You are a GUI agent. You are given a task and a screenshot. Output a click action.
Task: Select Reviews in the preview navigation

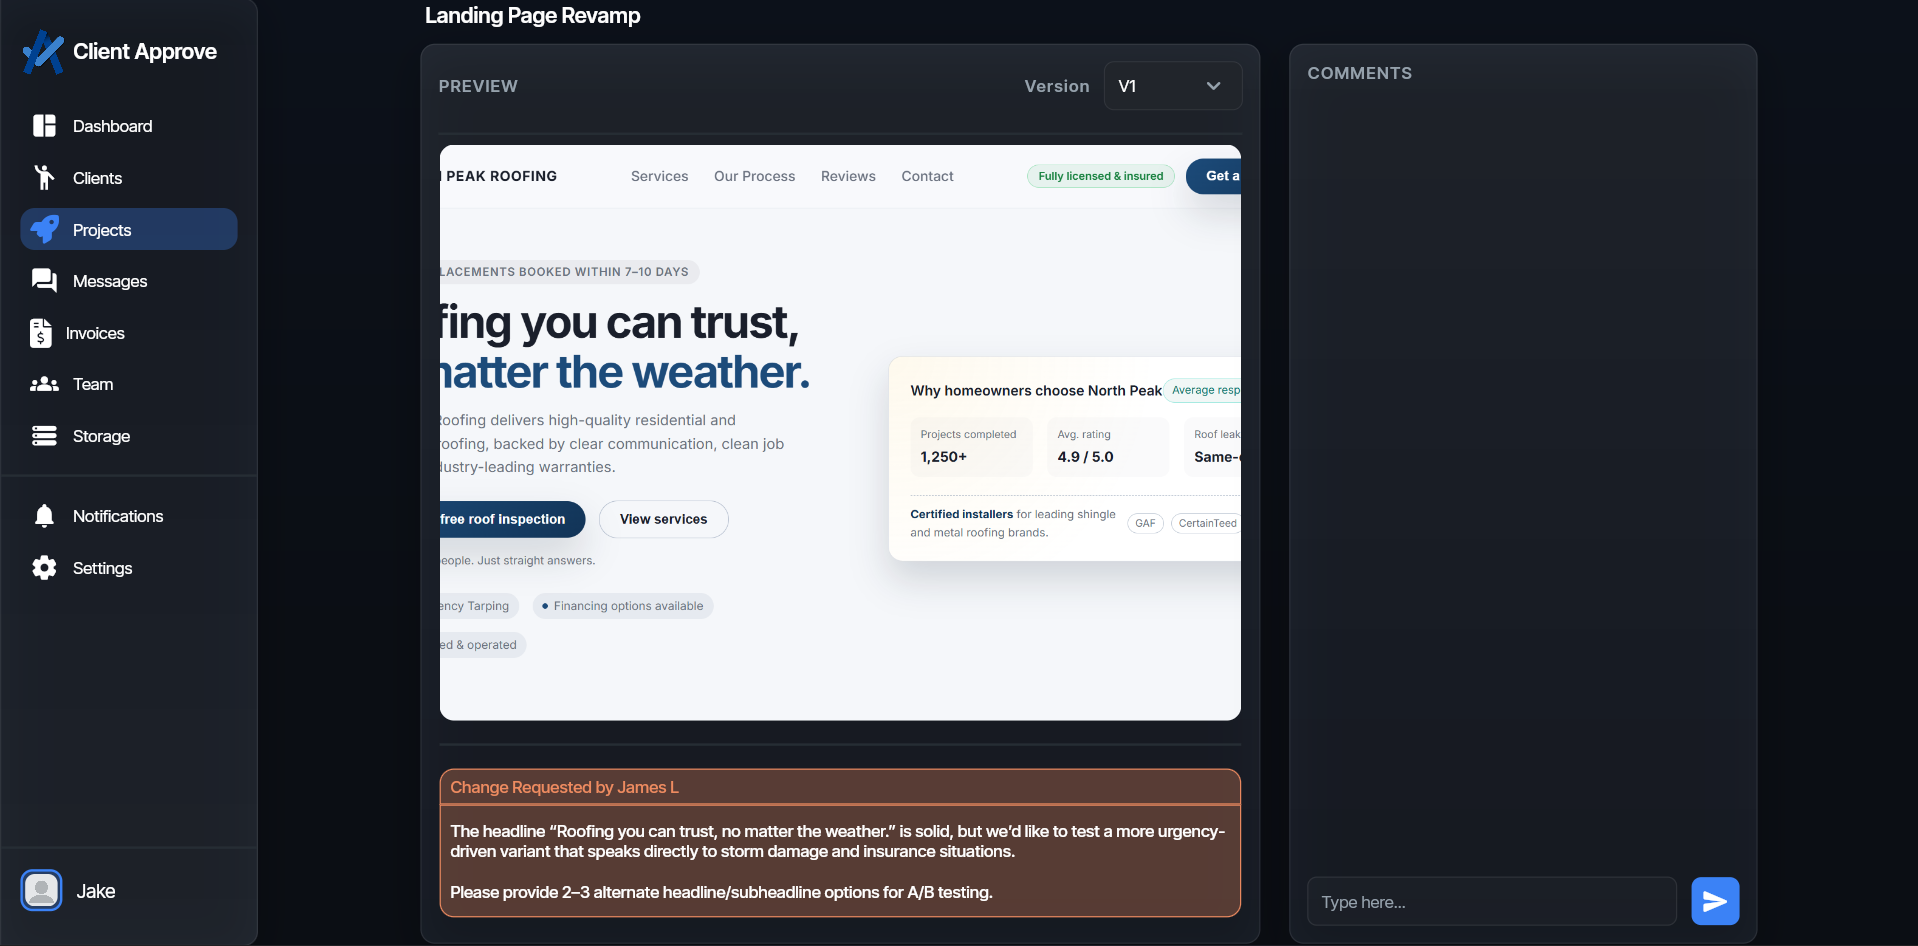point(847,176)
